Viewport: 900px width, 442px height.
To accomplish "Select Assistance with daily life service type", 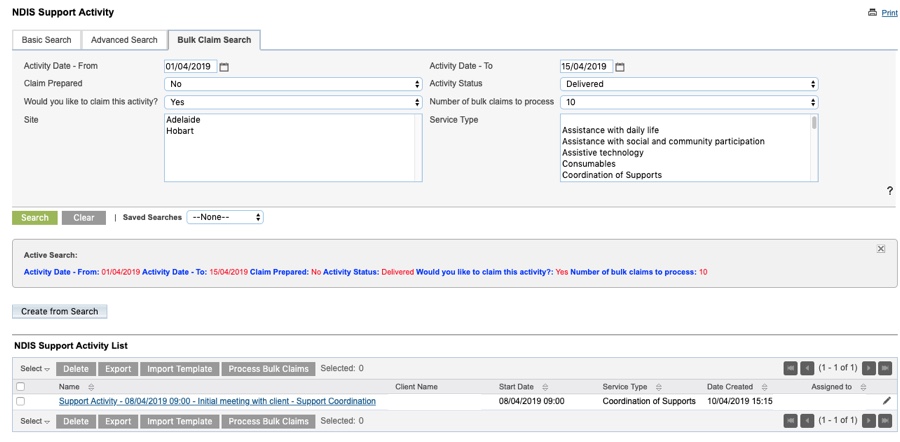I will click(x=611, y=130).
